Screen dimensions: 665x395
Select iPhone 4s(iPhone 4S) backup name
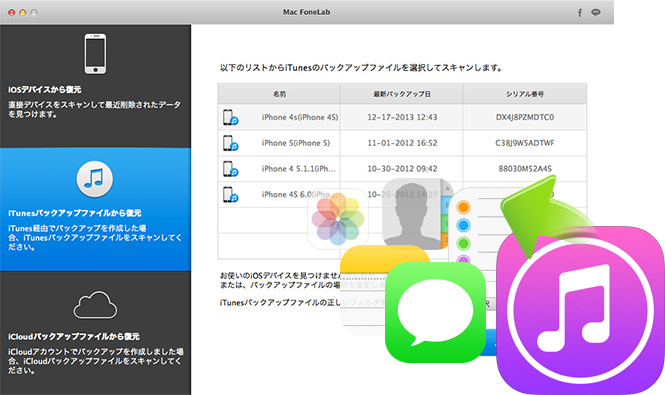click(300, 117)
